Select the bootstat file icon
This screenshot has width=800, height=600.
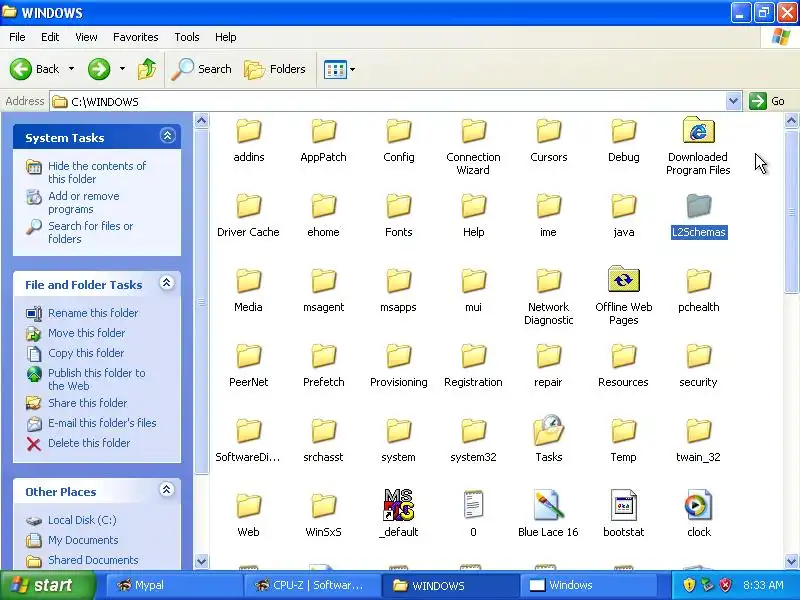click(623, 513)
